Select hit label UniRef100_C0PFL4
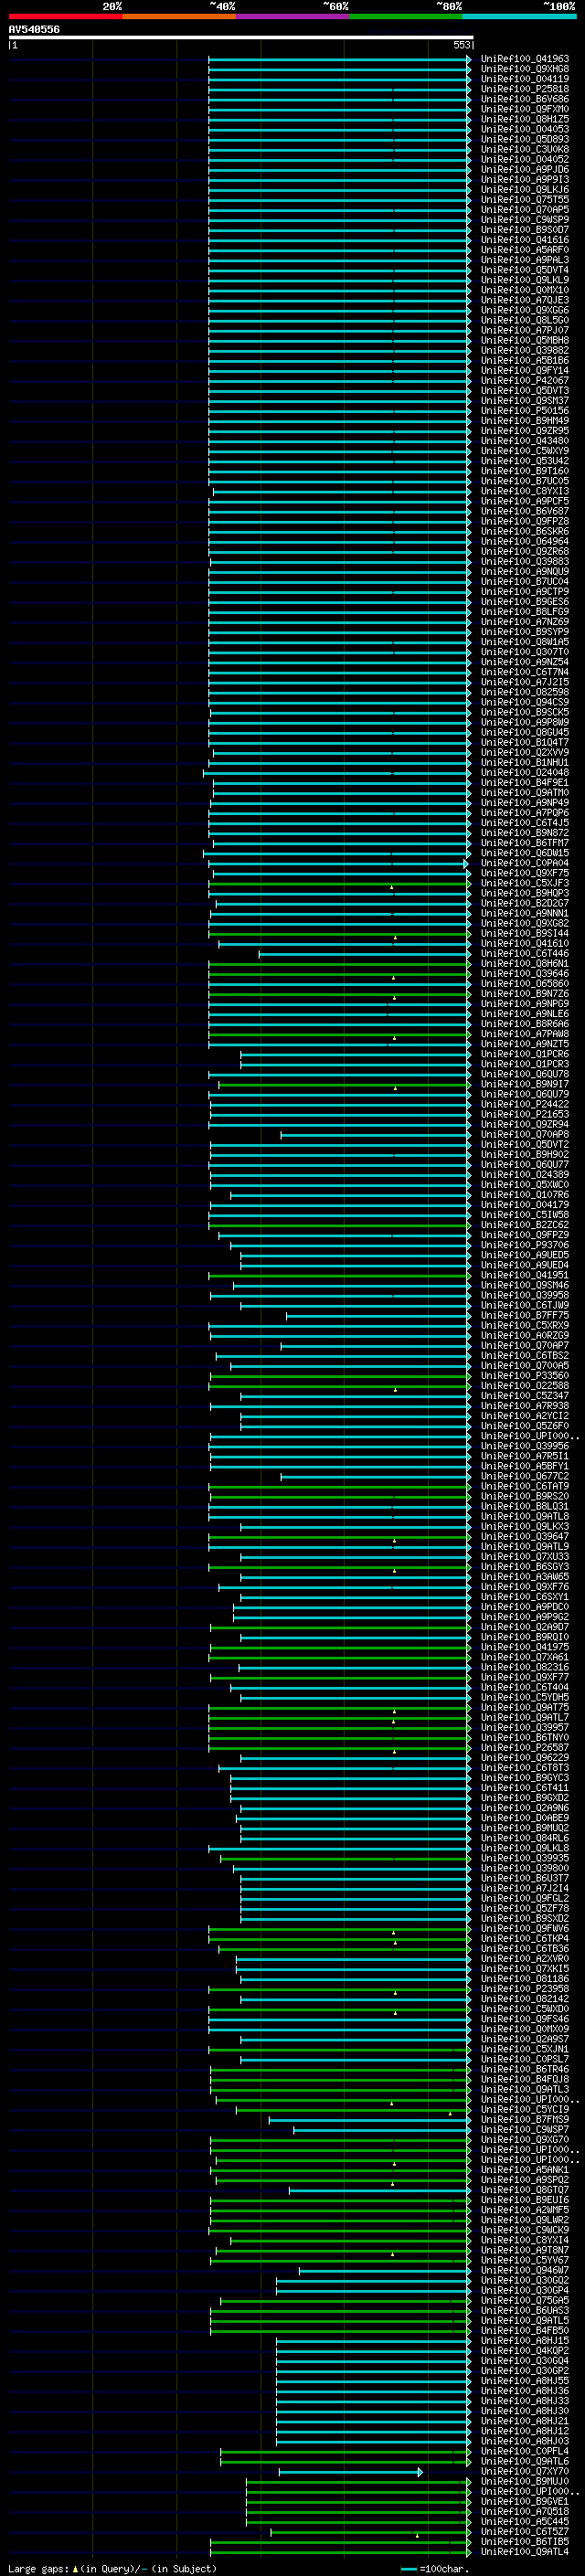 (525, 2451)
